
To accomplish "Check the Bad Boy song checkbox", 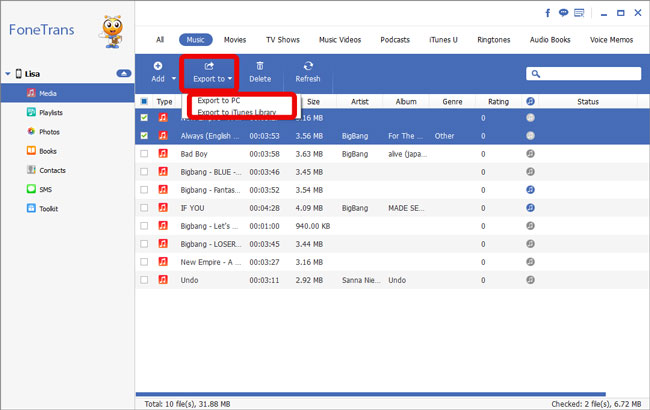I will (x=144, y=154).
